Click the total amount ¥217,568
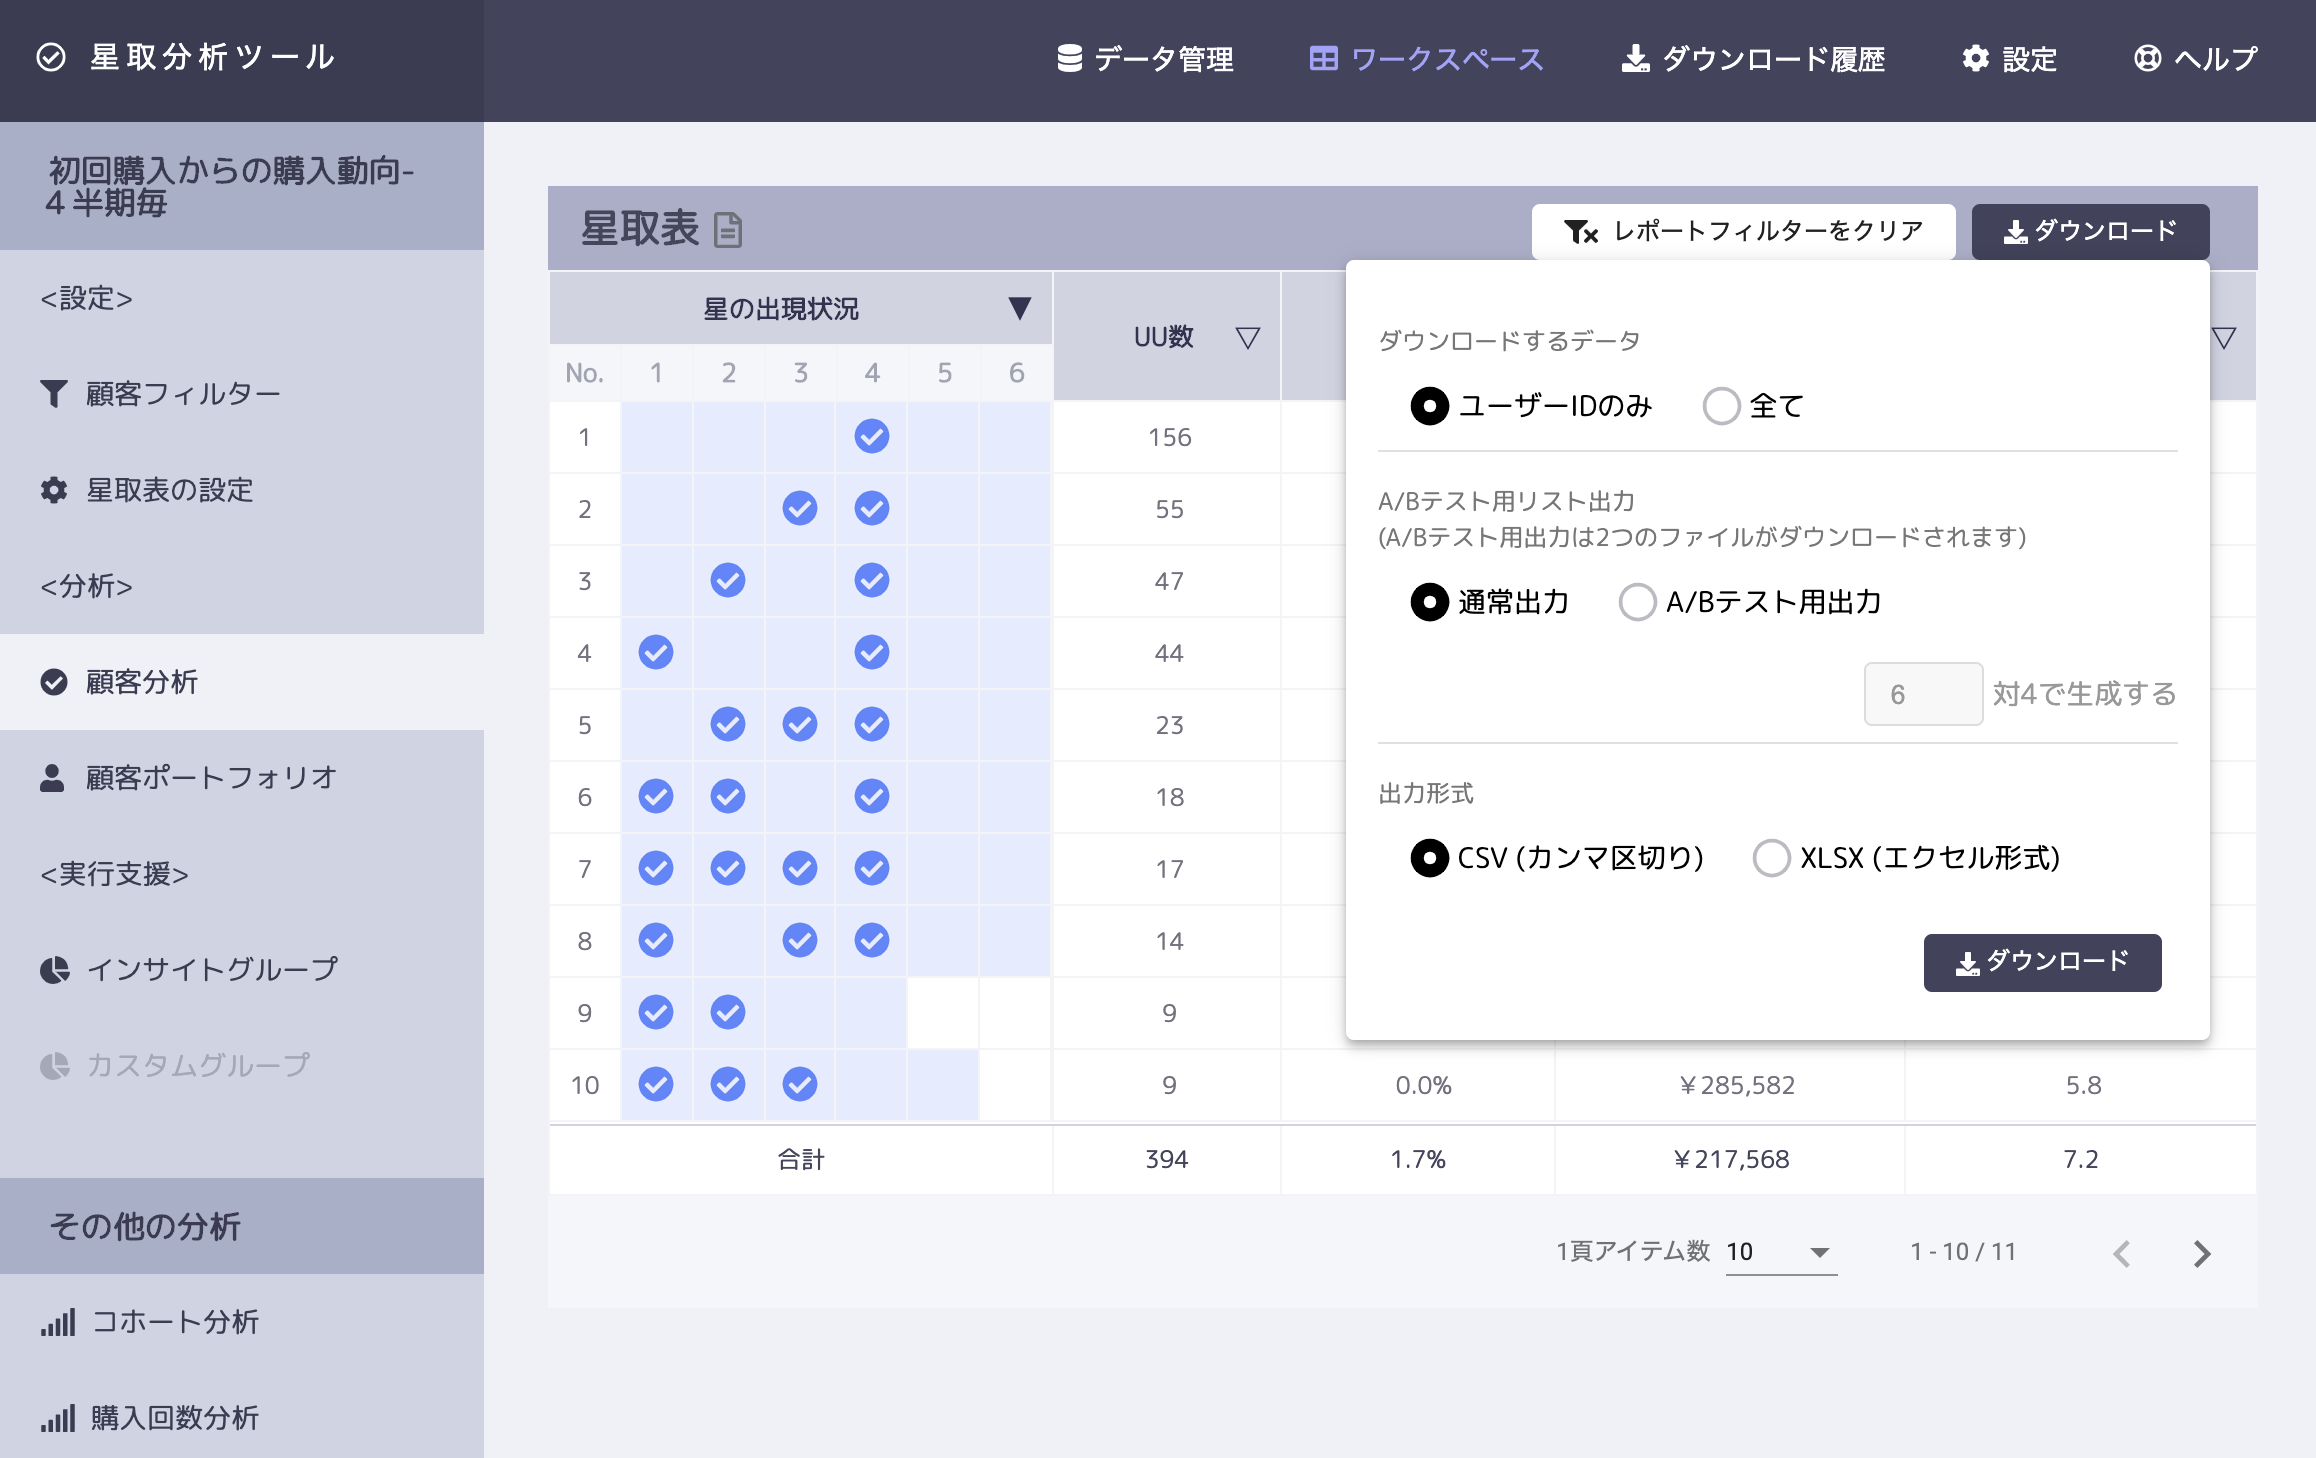Image resolution: width=2316 pixels, height=1458 pixels. 1731,1159
